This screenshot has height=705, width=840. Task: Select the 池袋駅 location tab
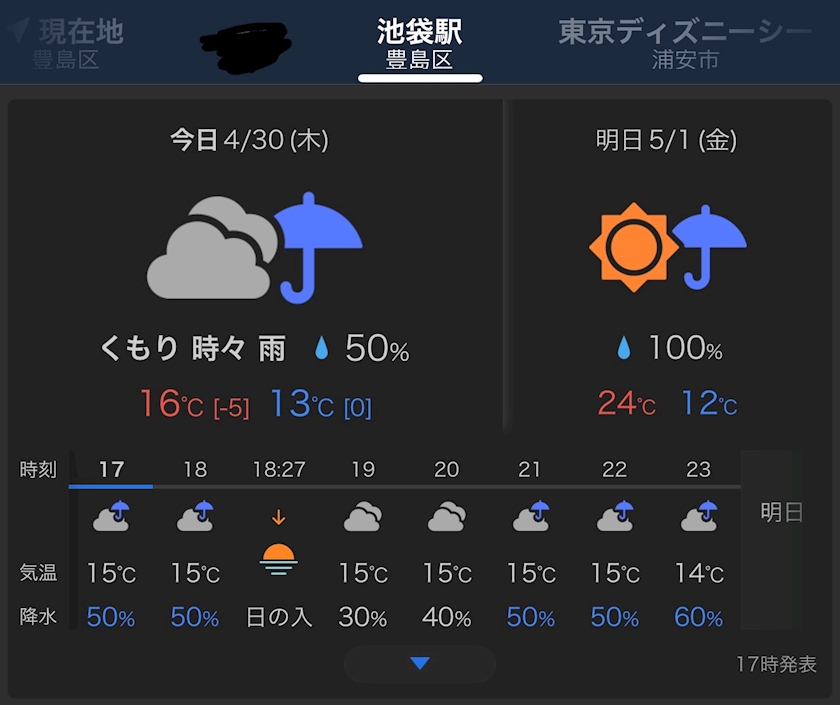click(420, 43)
